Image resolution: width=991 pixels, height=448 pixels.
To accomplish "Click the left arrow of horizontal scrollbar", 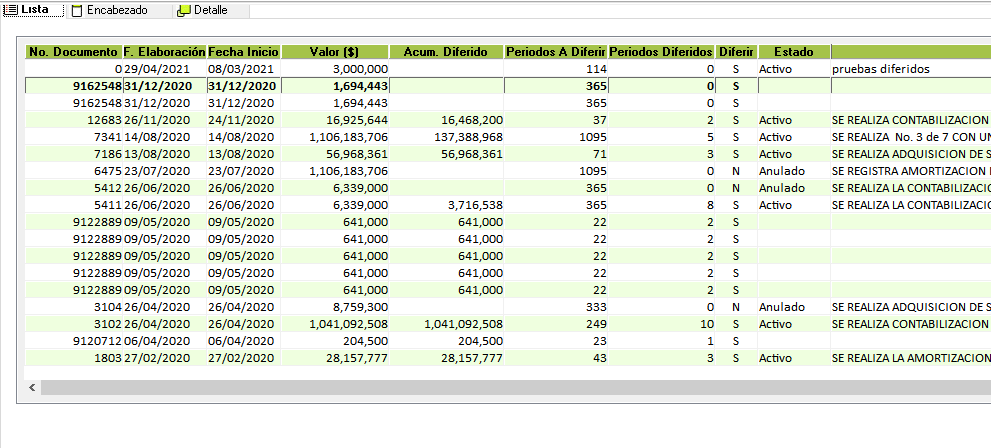I will click(33, 387).
